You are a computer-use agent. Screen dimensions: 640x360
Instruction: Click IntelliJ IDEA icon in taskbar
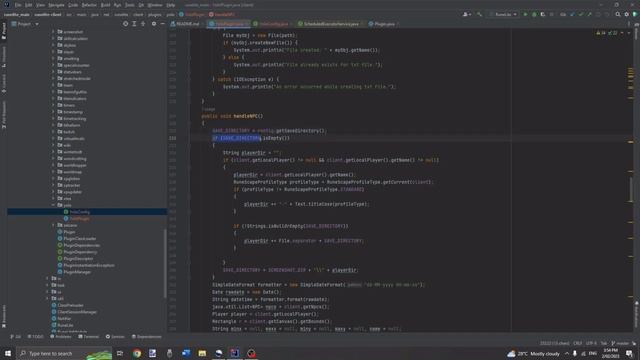235,353
